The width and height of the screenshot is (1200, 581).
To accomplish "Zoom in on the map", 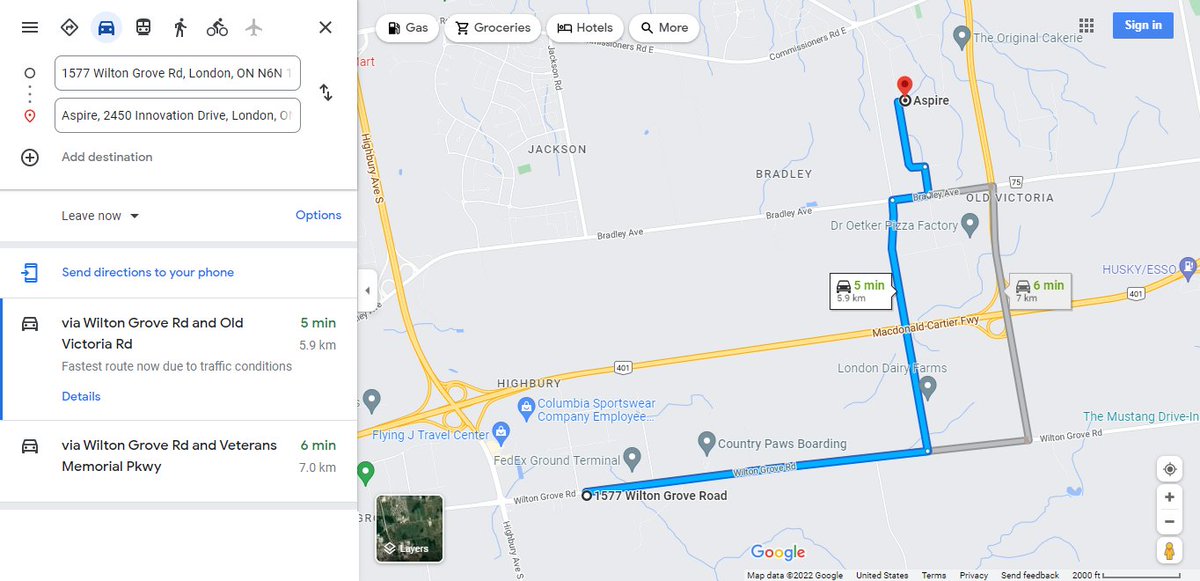I will (1169, 497).
